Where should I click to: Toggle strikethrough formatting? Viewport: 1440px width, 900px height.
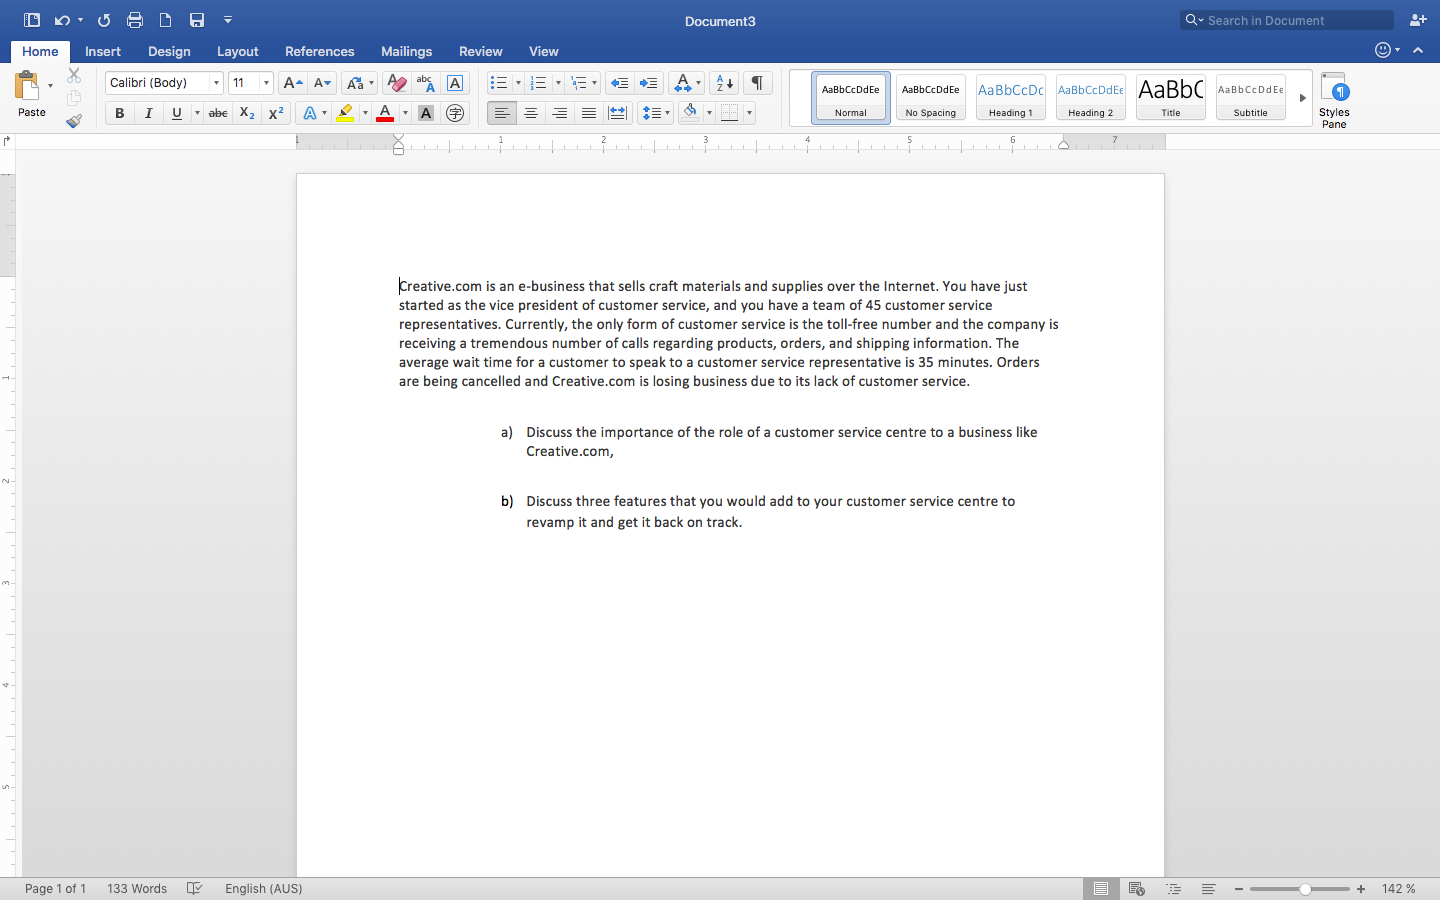coord(218,113)
